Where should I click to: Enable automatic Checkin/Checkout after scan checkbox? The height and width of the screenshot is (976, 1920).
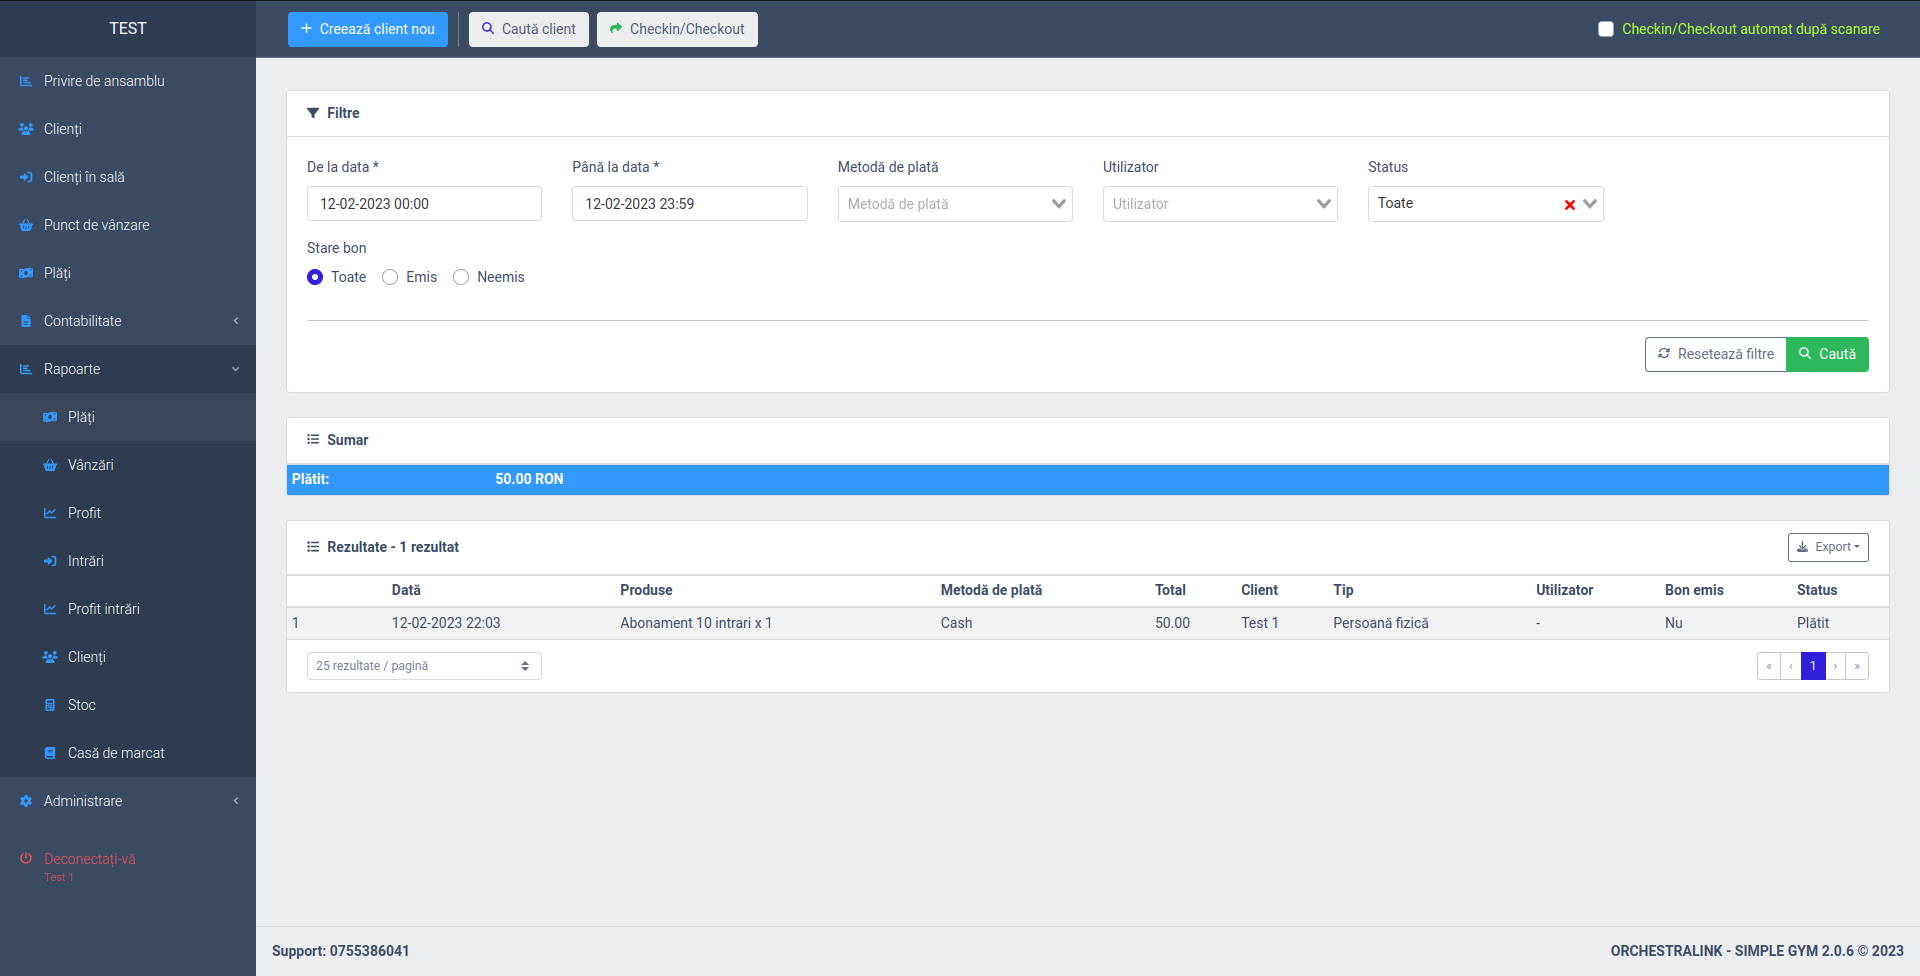tap(1606, 29)
